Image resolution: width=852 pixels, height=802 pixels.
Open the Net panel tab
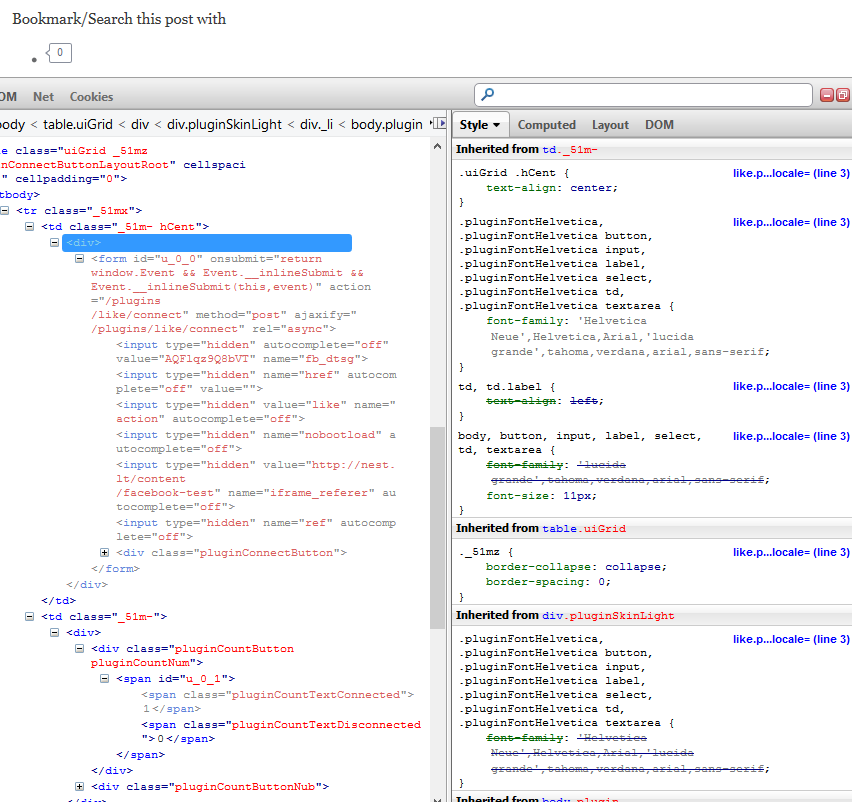point(43,97)
